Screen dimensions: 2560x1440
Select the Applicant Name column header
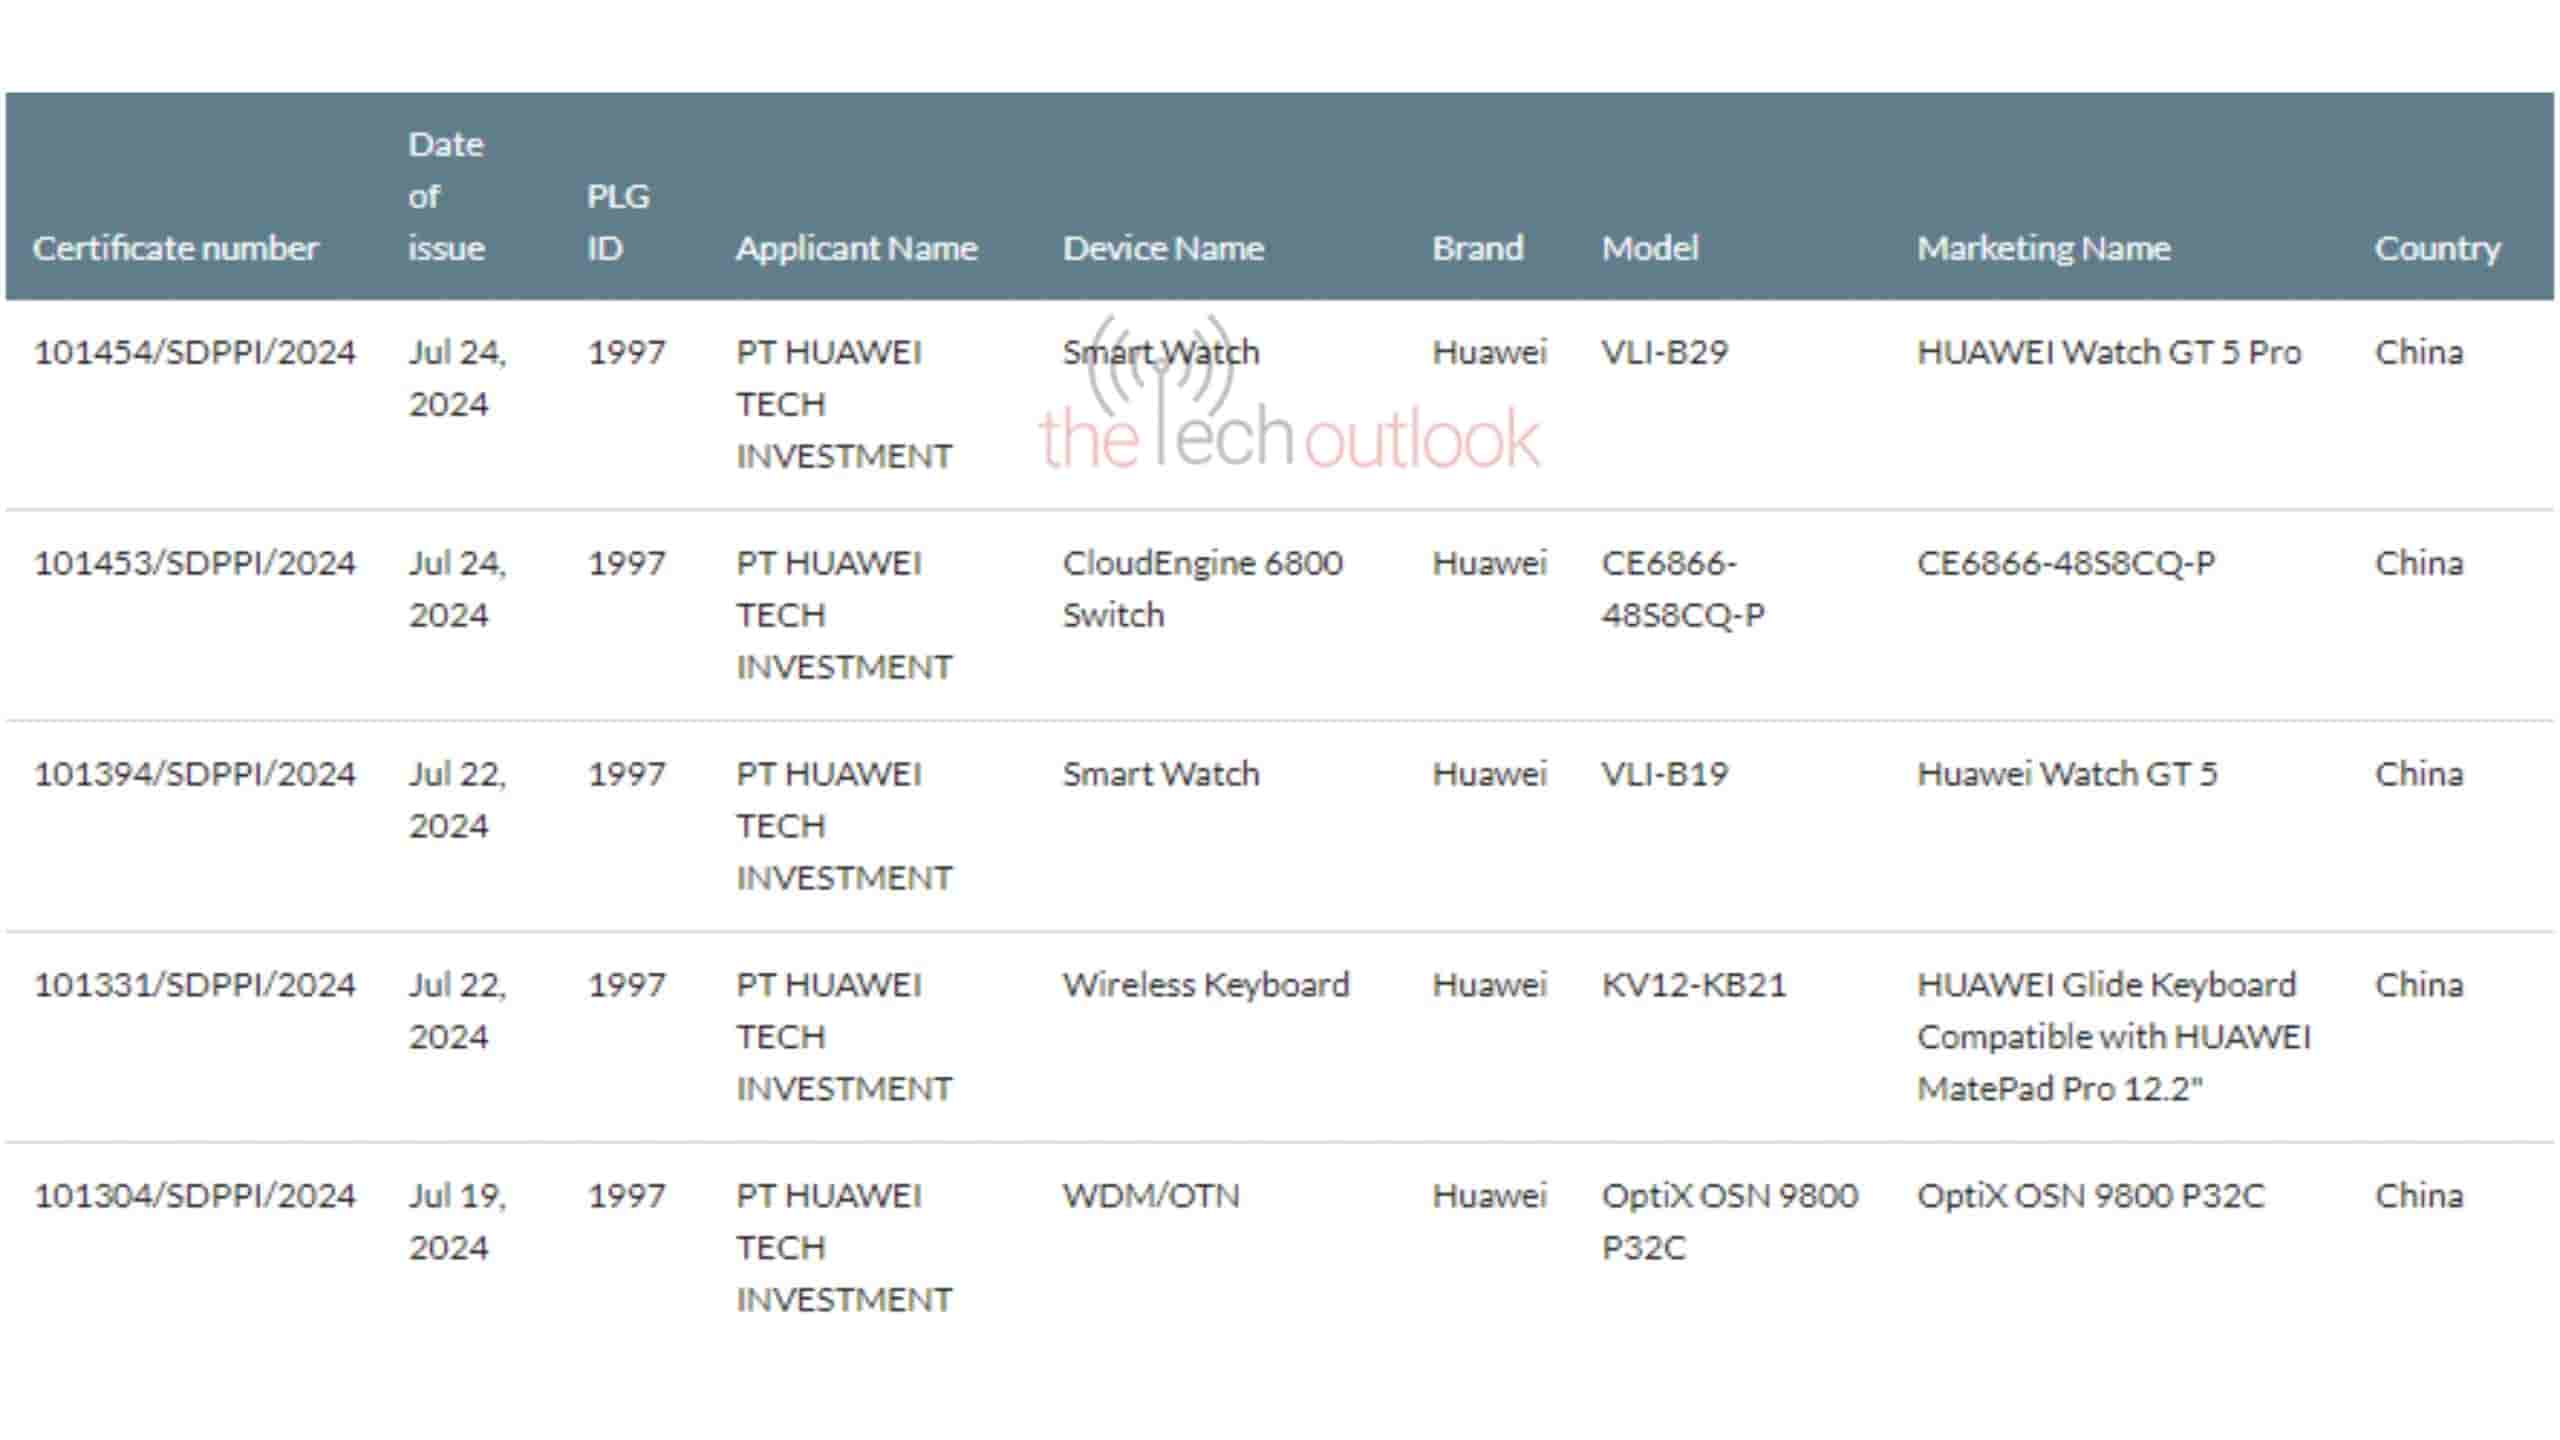[856, 248]
